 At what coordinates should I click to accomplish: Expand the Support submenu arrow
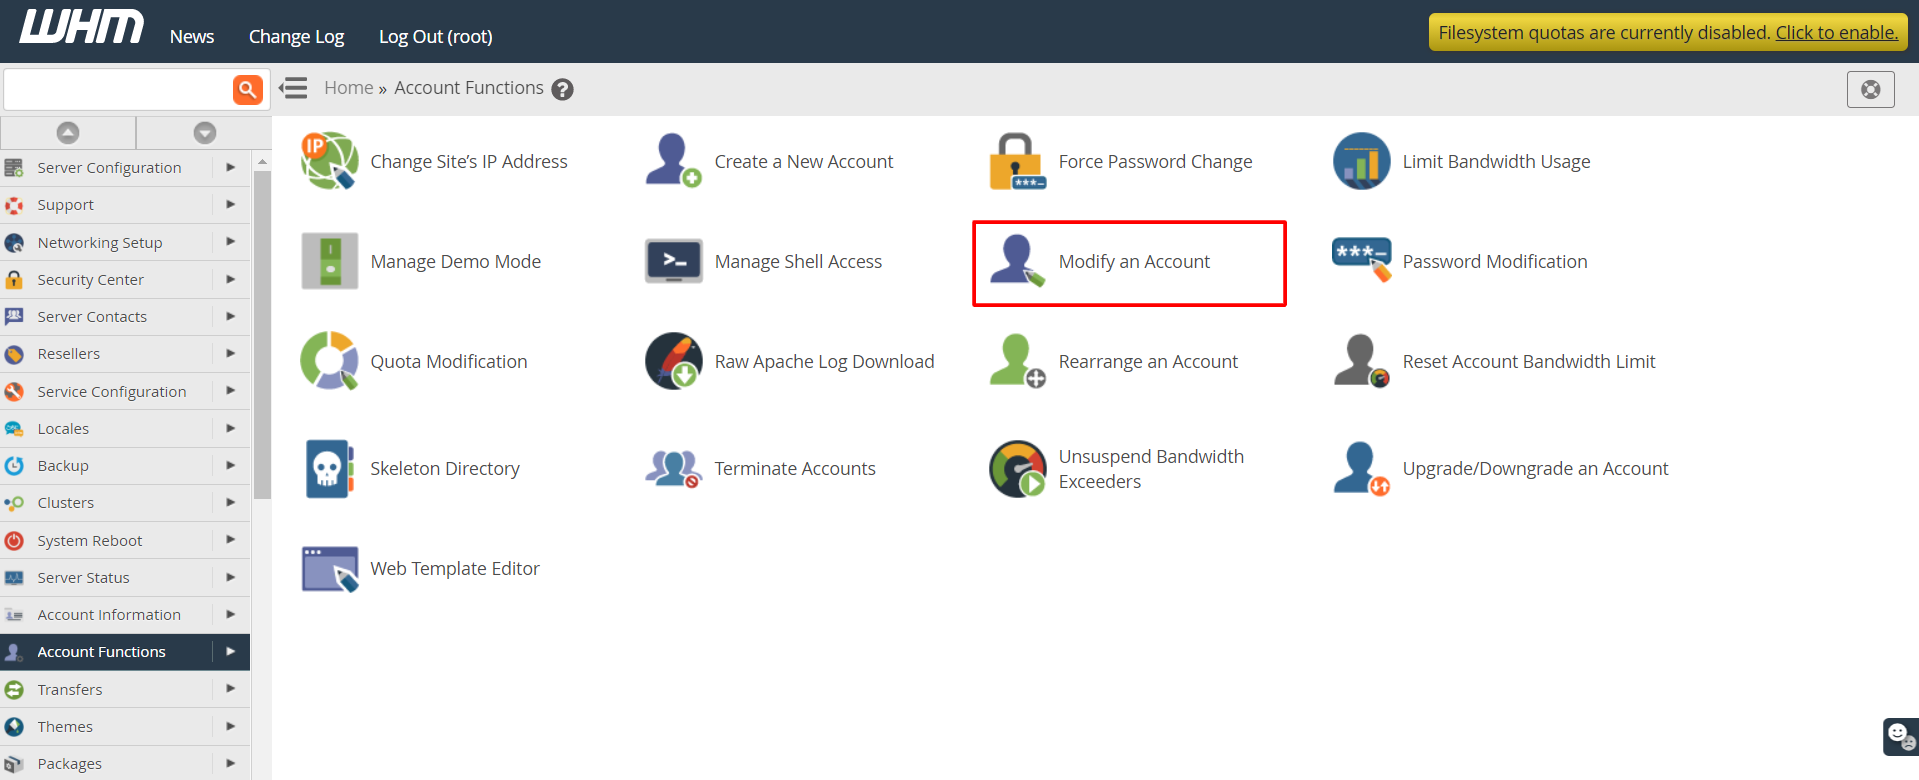(x=231, y=204)
